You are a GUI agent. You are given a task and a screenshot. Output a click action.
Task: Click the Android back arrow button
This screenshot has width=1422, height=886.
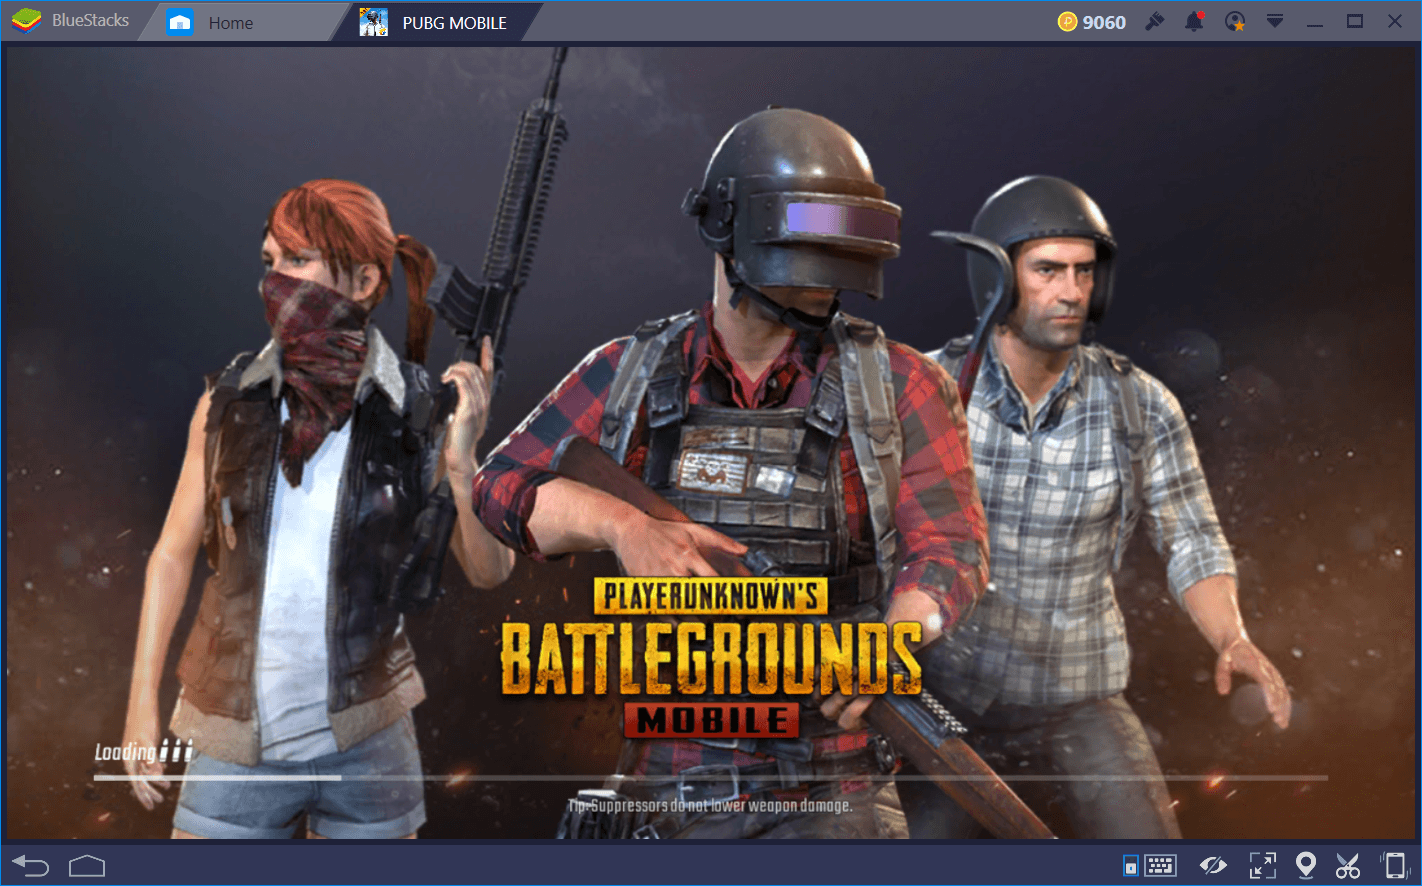[x=31, y=865]
